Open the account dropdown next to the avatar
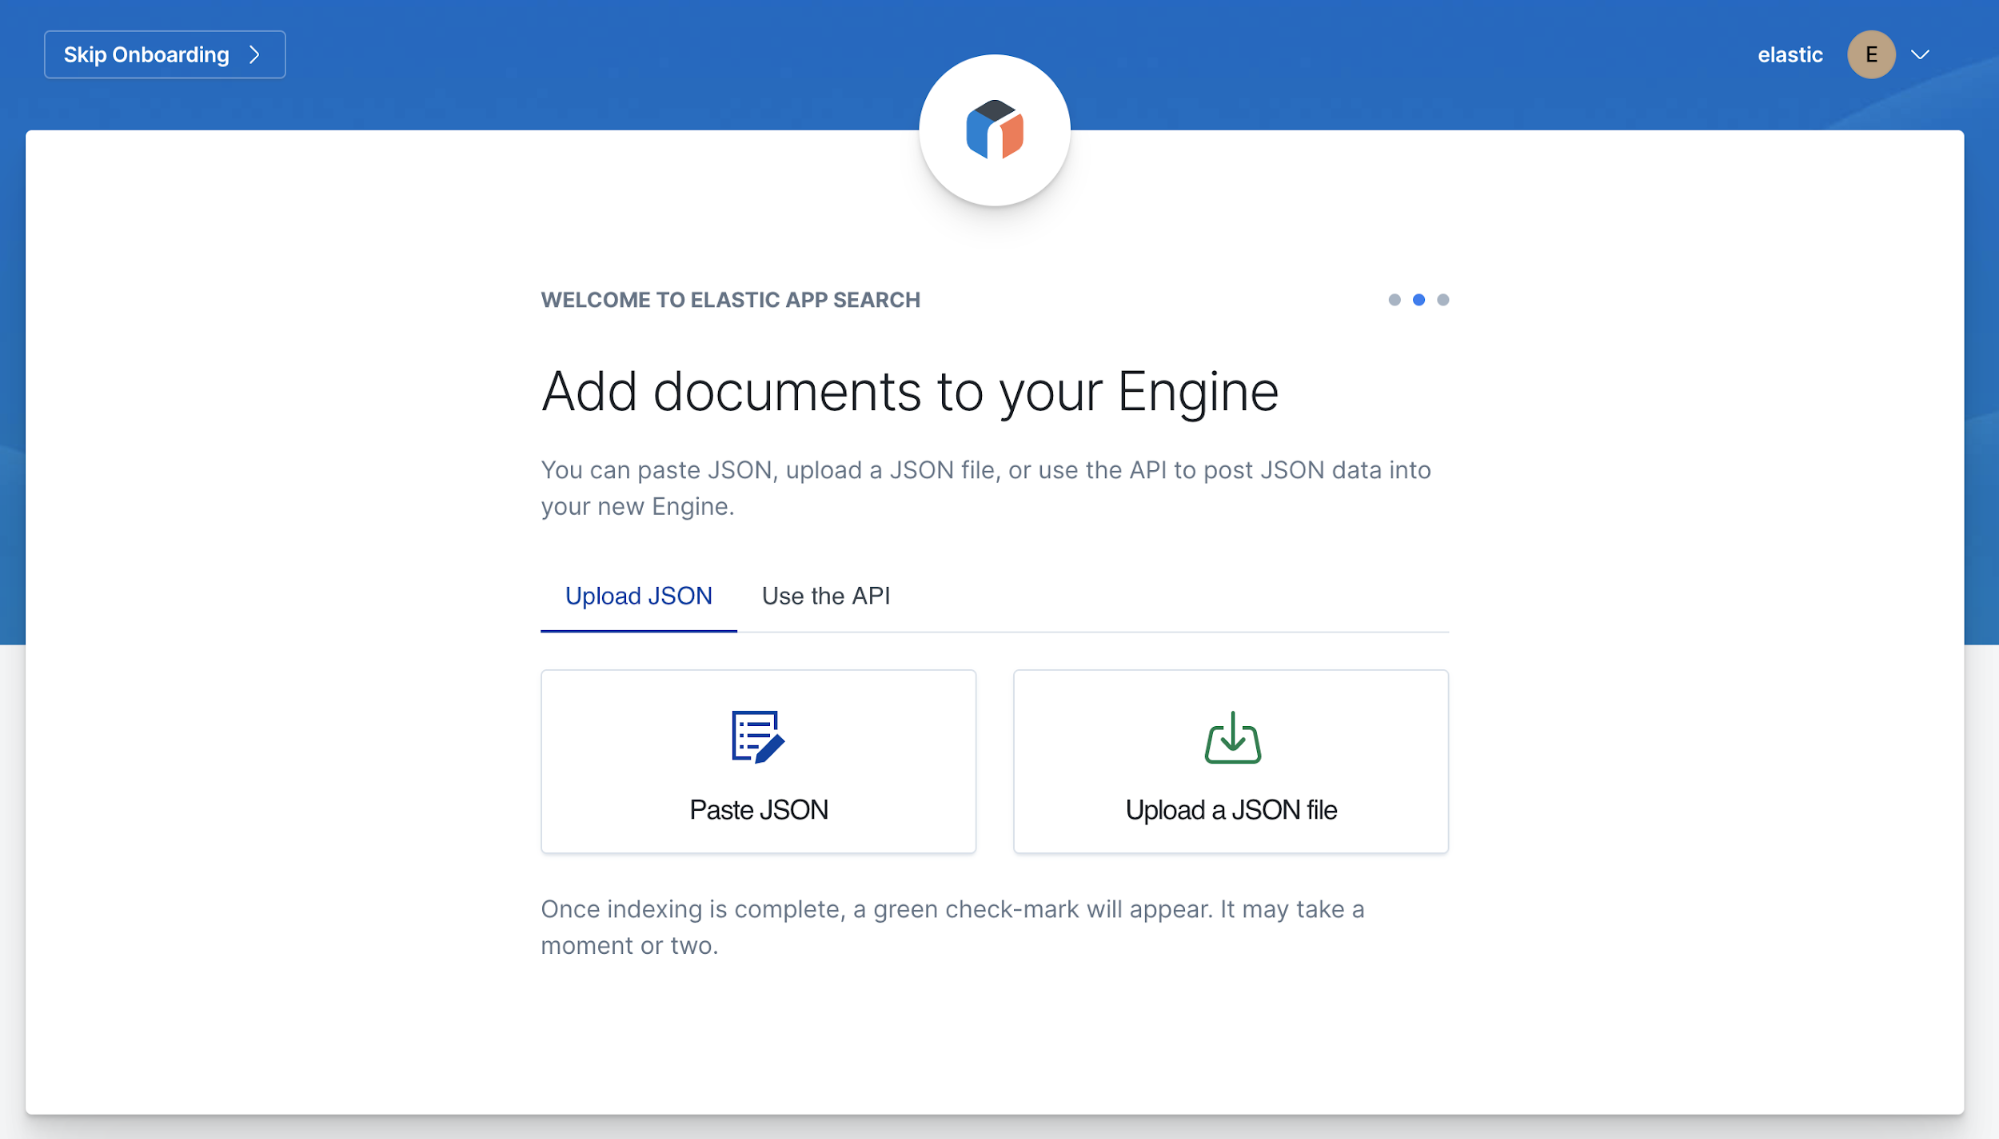Screen dimensions: 1999x1139 click(1918, 54)
